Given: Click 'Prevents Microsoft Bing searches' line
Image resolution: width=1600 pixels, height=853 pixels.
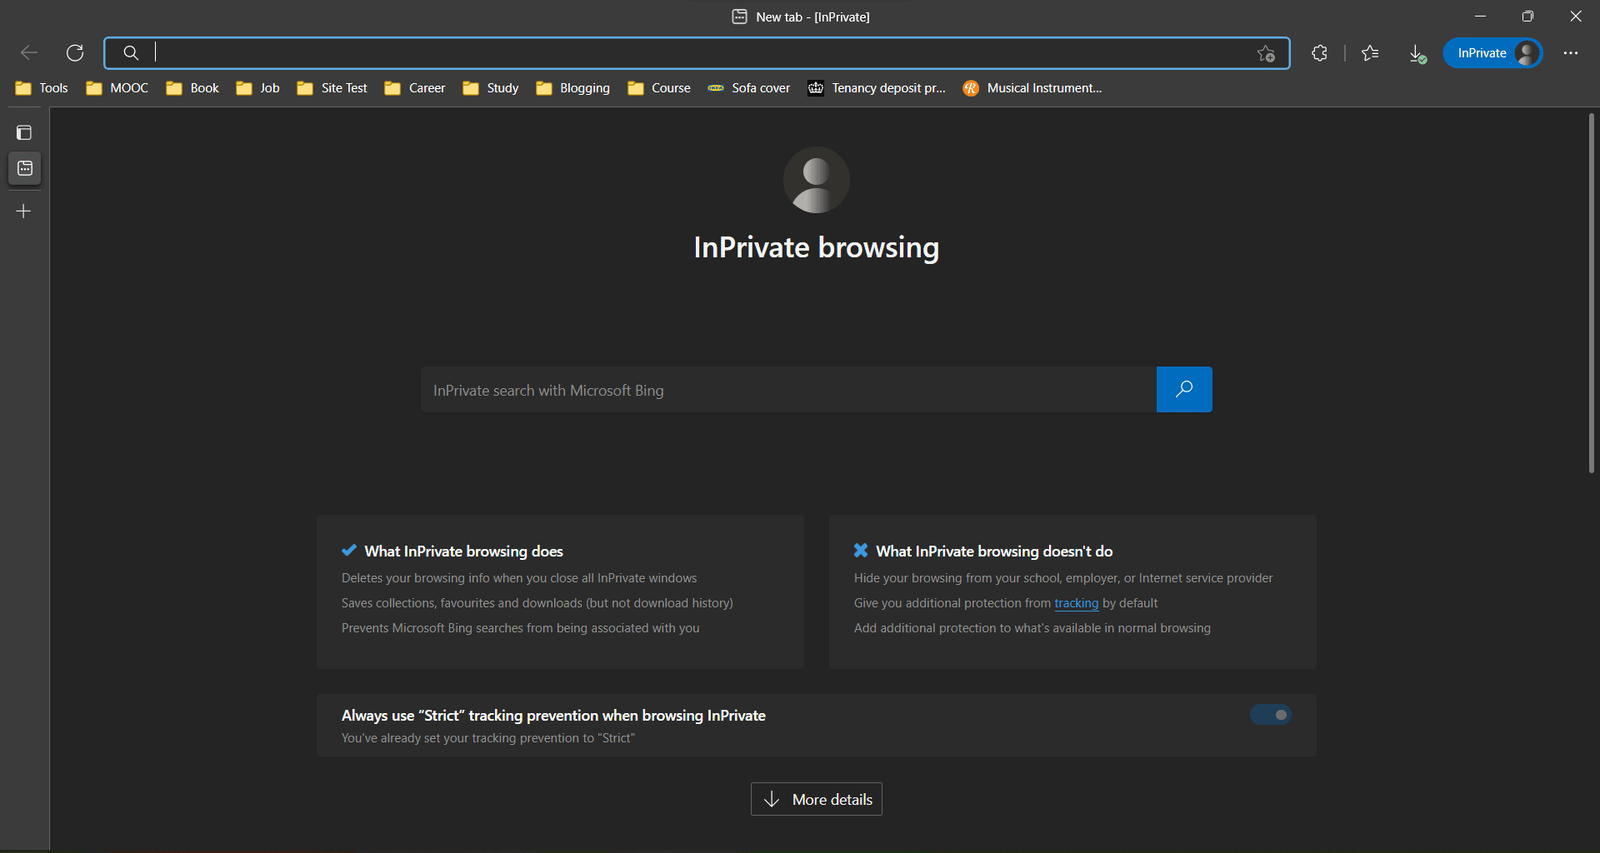Looking at the screenshot, I should (x=520, y=628).
